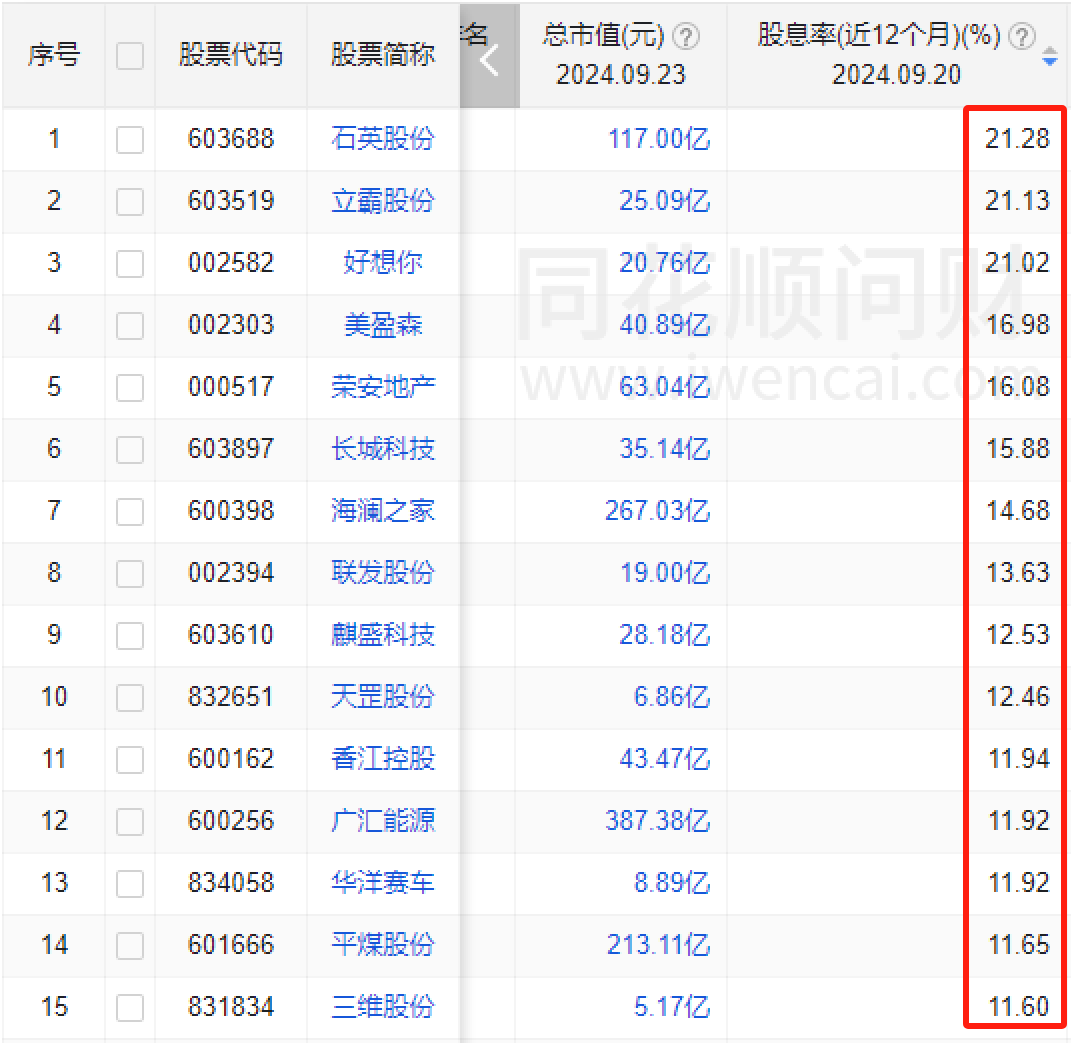Open stock link 好想你
Image resolution: width=1071 pixels, height=1043 pixels.
tap(383, 263)
